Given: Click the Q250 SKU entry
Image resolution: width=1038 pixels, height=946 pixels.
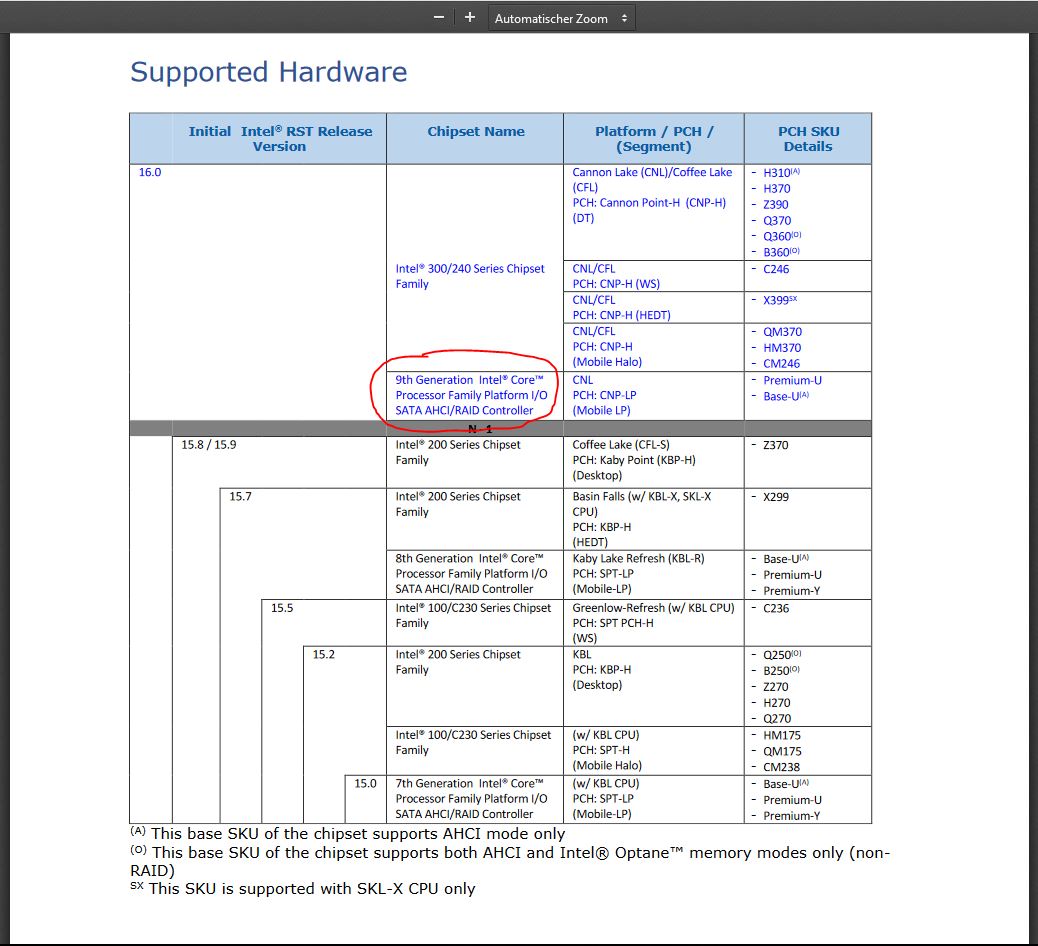Looking at the screenshot, I should [782, 655].
